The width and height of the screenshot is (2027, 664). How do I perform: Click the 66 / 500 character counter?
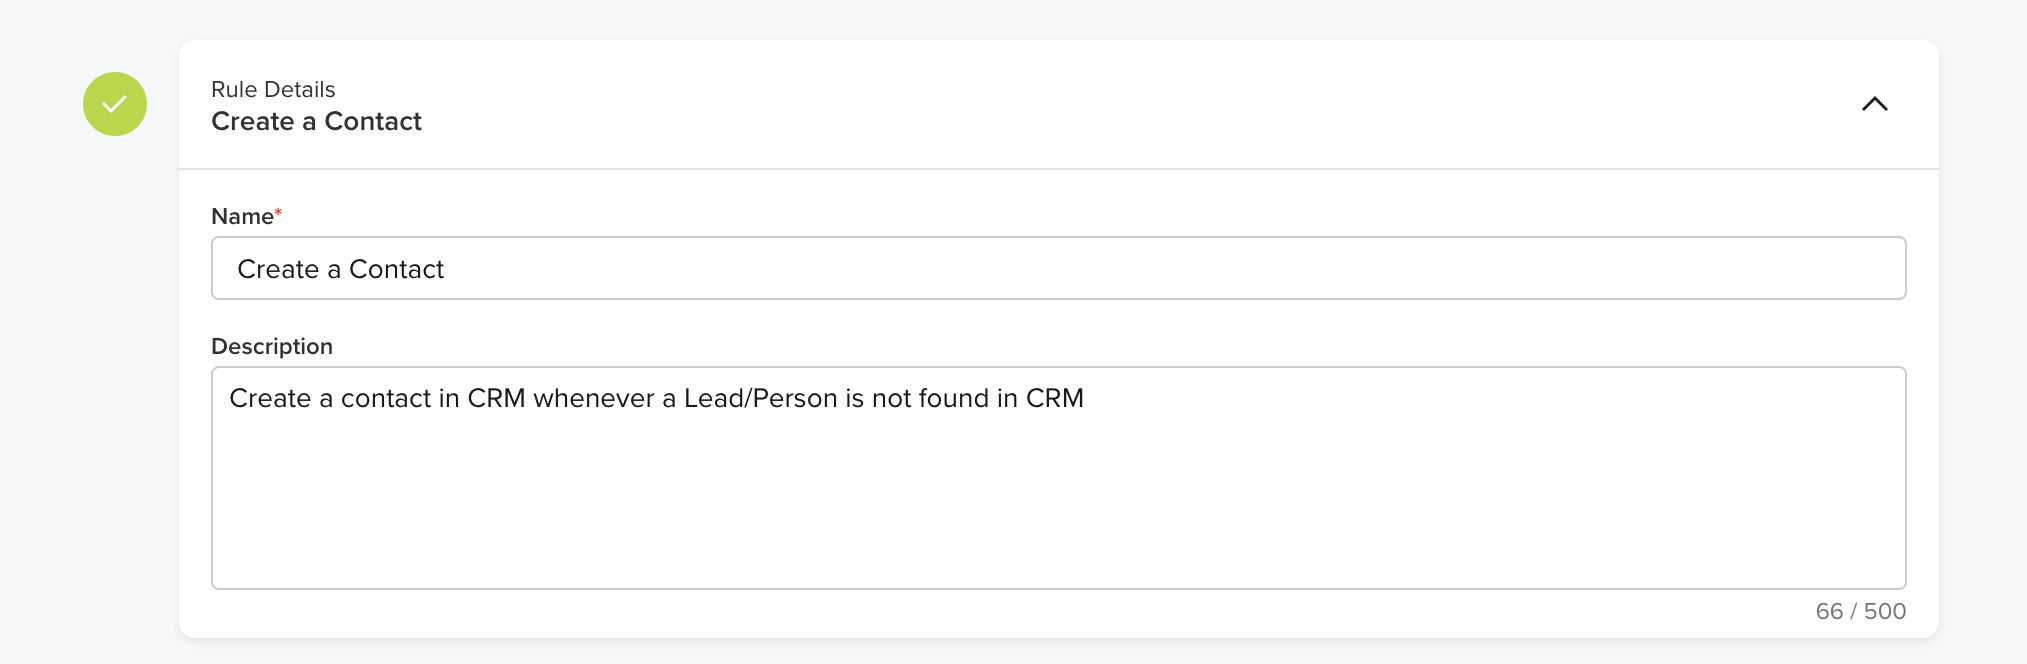tap(1860, 611)
